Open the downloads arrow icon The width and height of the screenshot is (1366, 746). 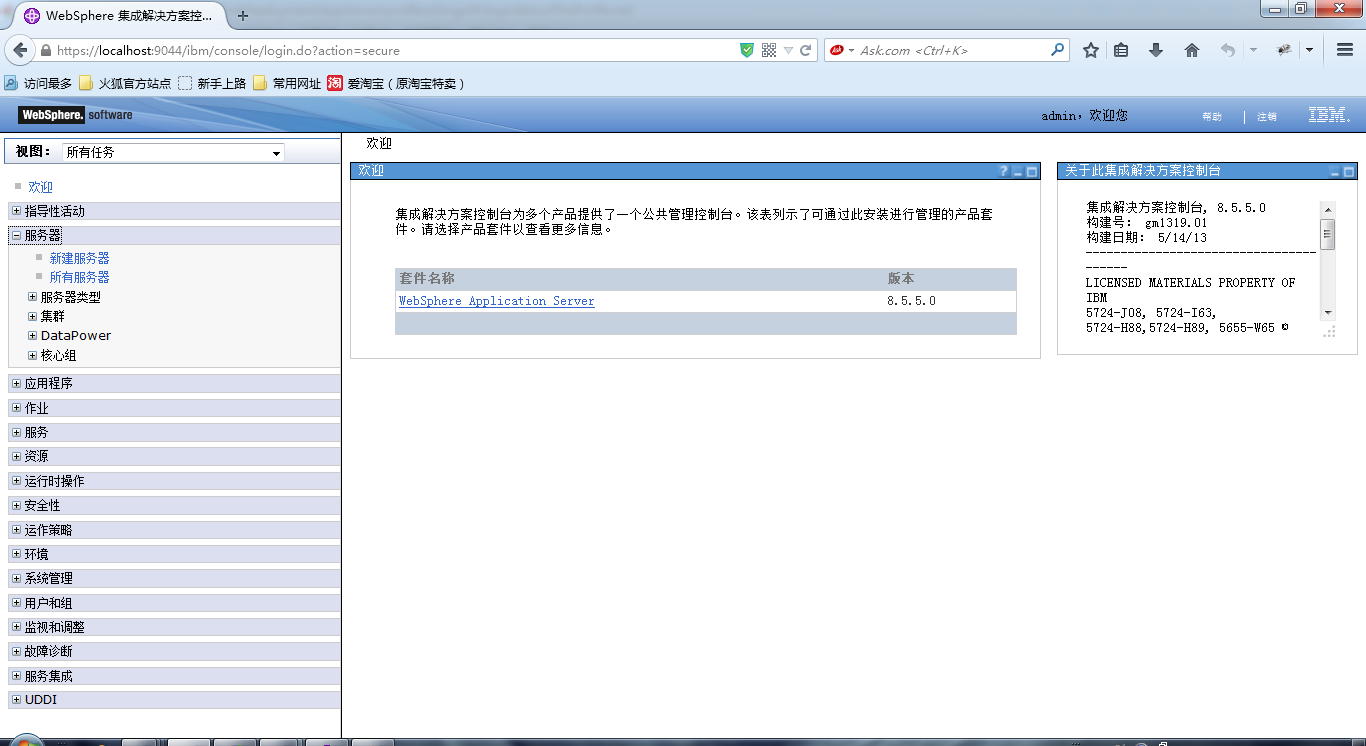point(1156,50)
